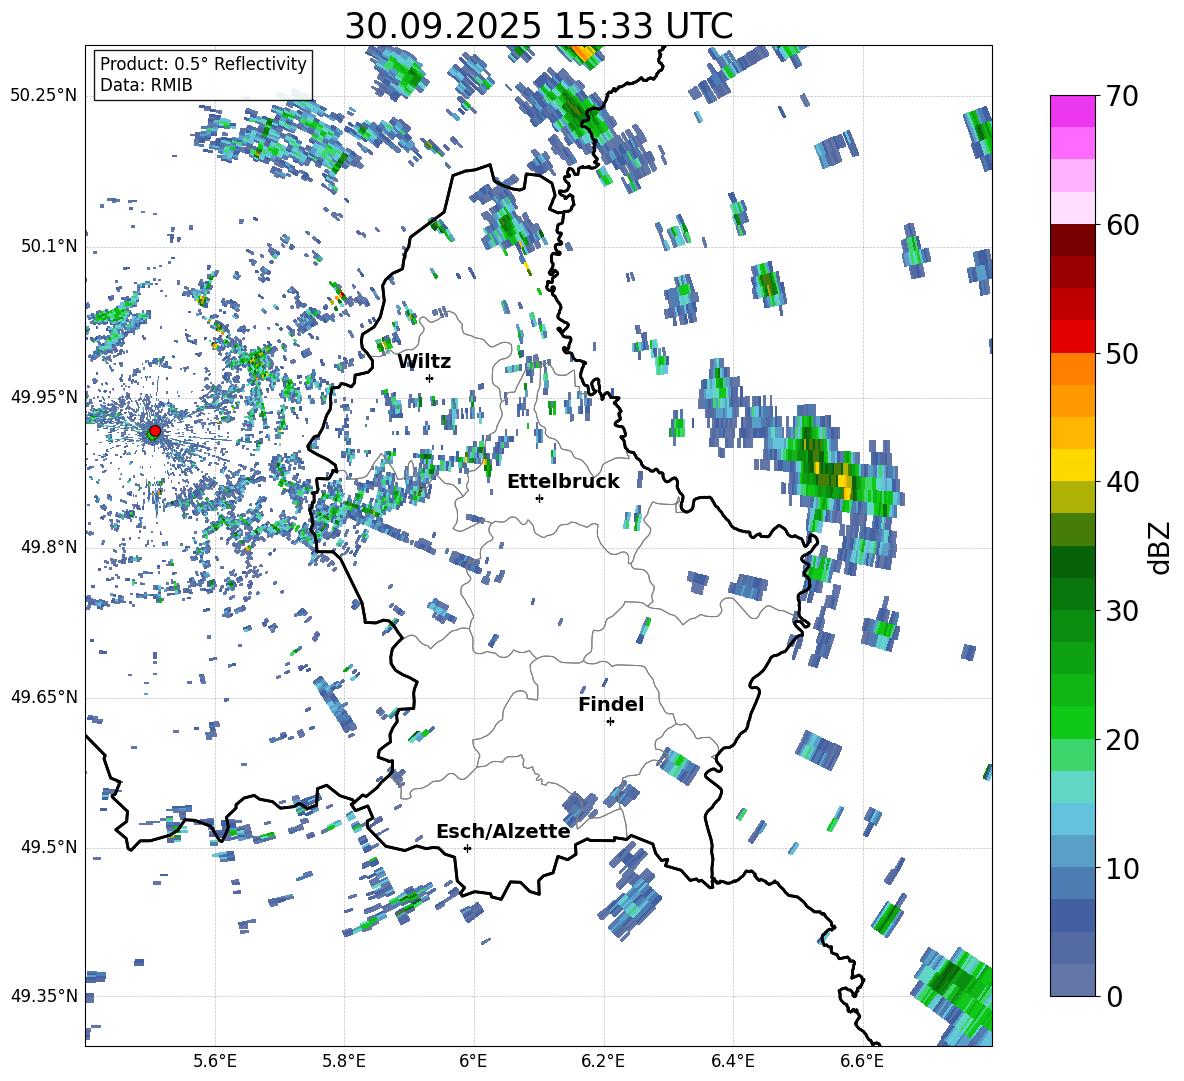1184x1081 pixels.
Task: Click the colorbar 20 tick label
Action: coord(1122,739)
